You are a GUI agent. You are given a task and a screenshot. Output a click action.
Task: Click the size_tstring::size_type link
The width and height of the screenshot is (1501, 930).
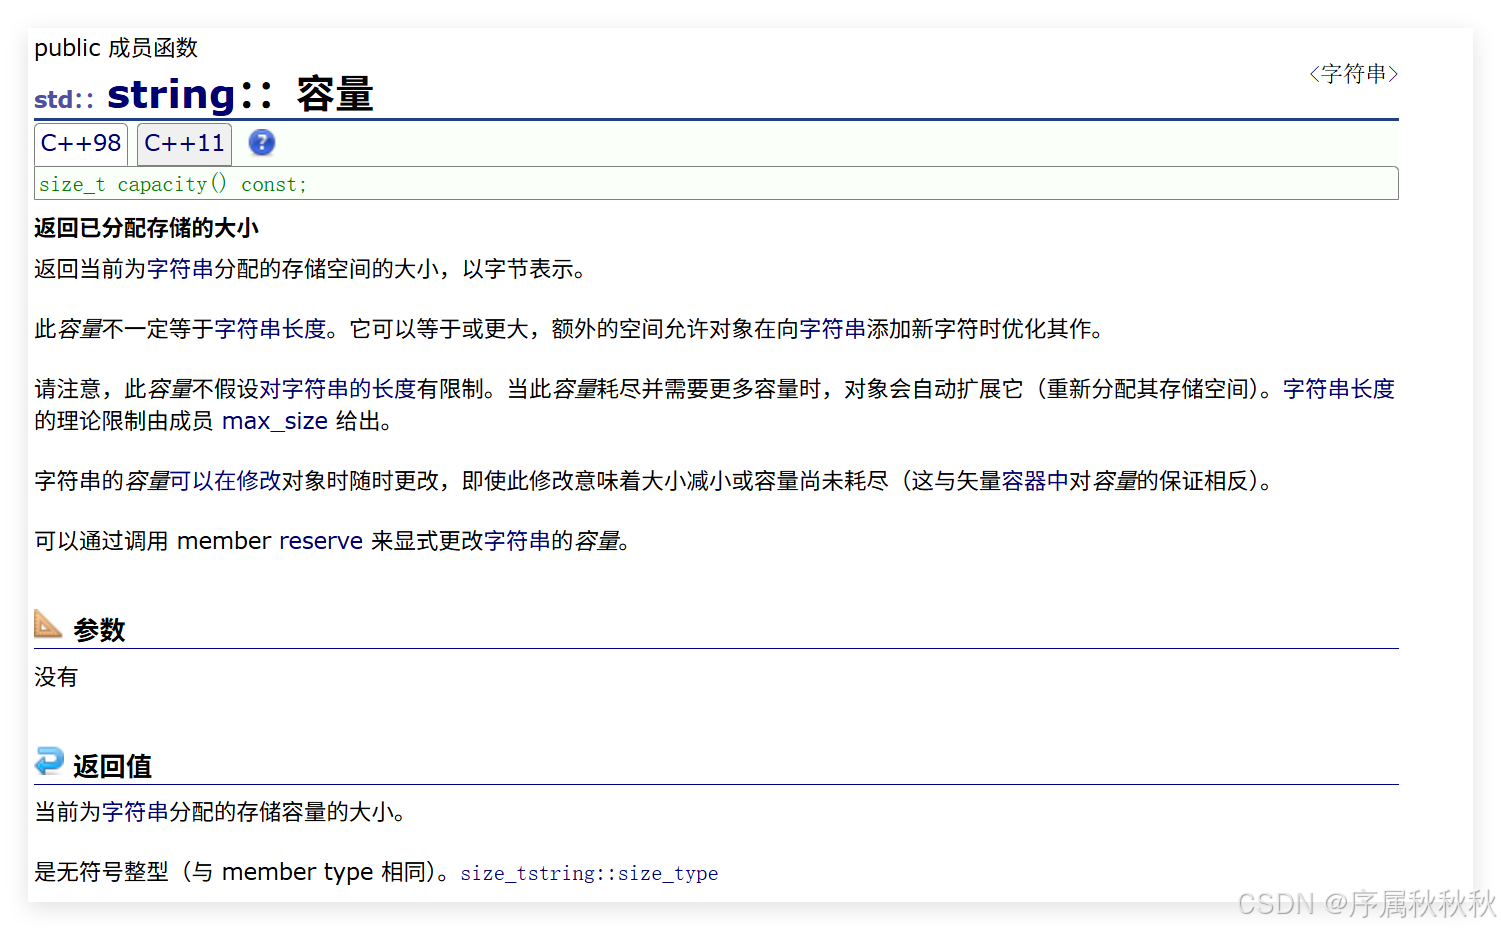point(589,872)
